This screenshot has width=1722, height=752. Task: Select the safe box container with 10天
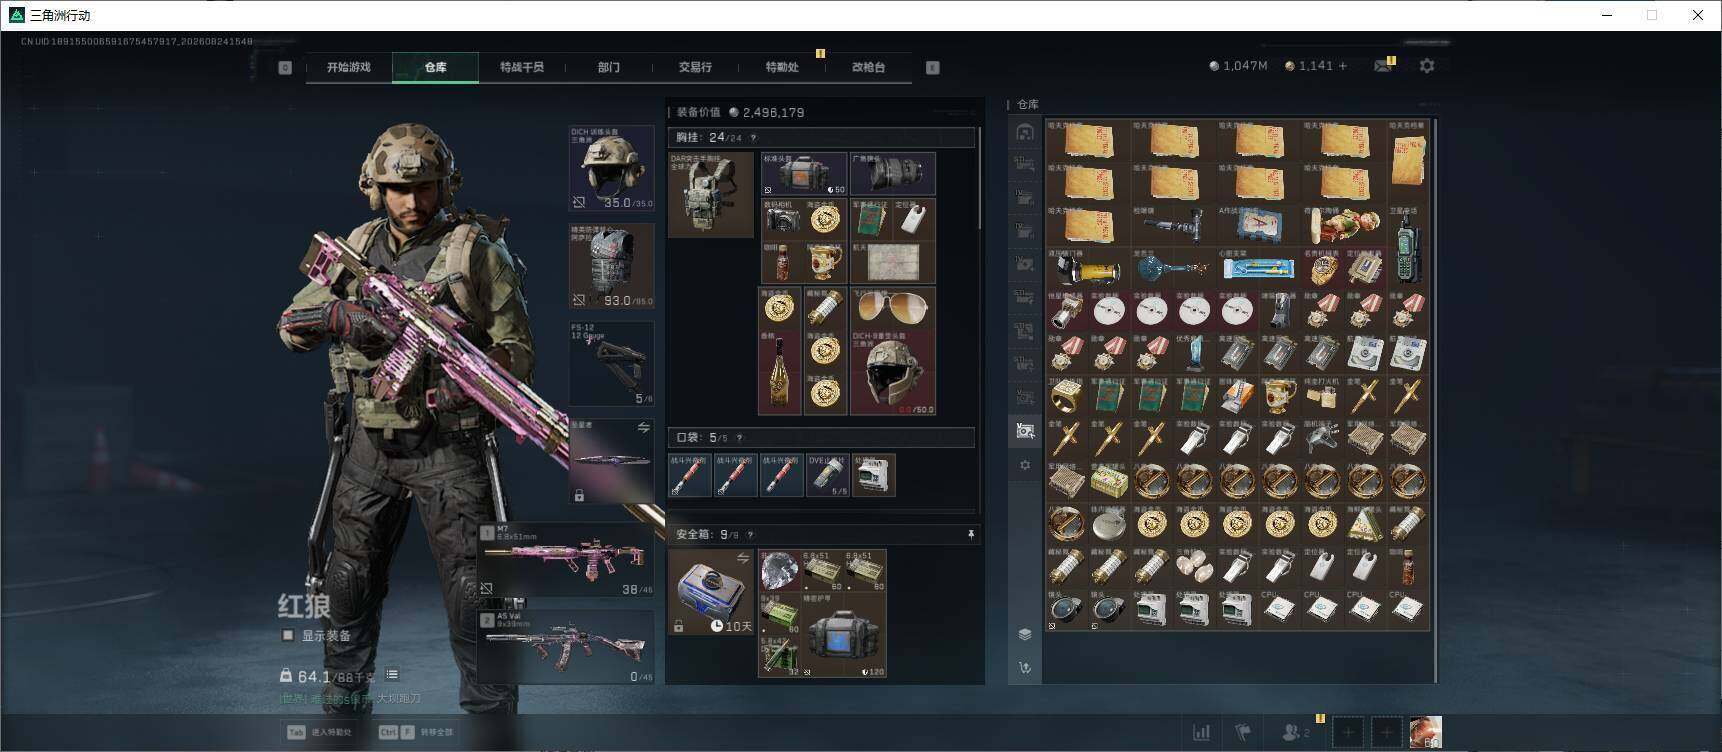[x=711, y=592]
